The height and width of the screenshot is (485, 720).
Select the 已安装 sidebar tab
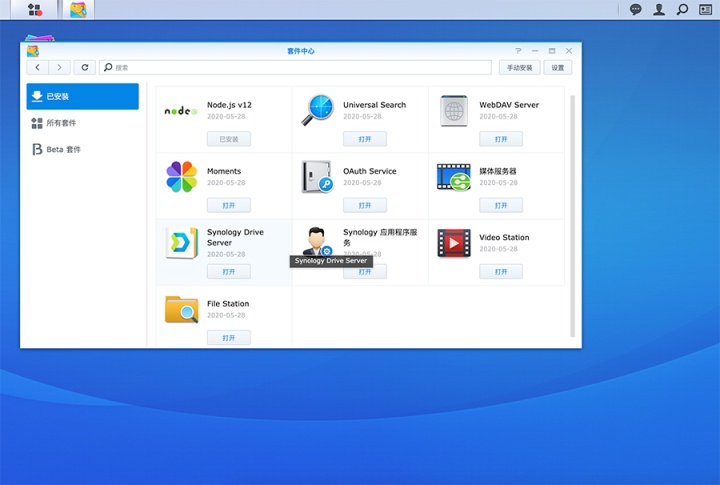[x=83, y=97]
